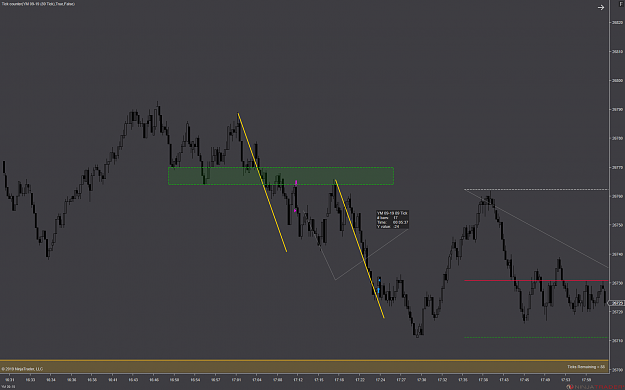Select the red horizontal line
The width and height of the screenshot is (625, 390).
point(536,281)
